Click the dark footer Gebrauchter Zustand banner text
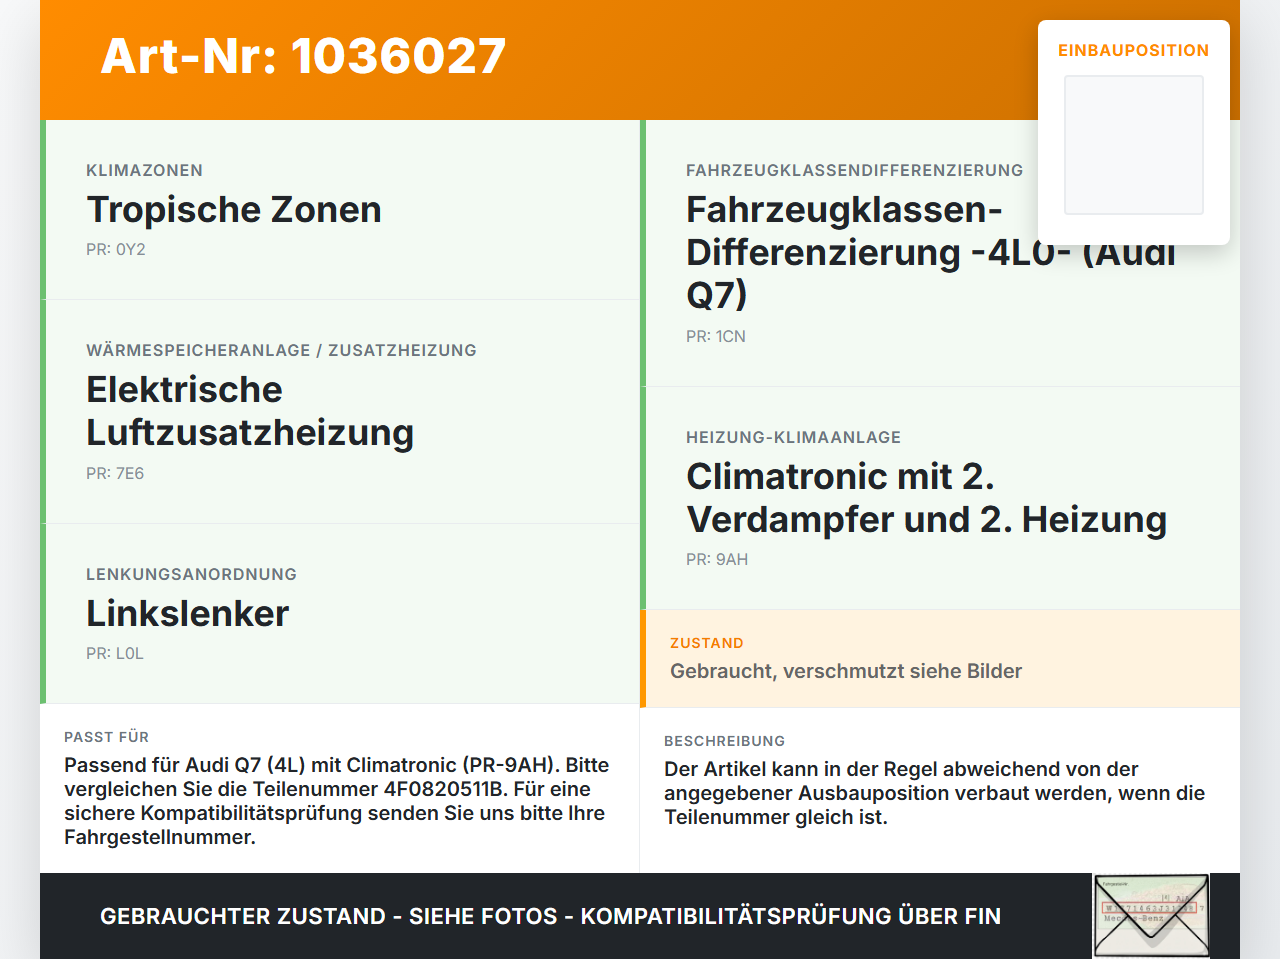1280x959 pixels. (550, 916)
